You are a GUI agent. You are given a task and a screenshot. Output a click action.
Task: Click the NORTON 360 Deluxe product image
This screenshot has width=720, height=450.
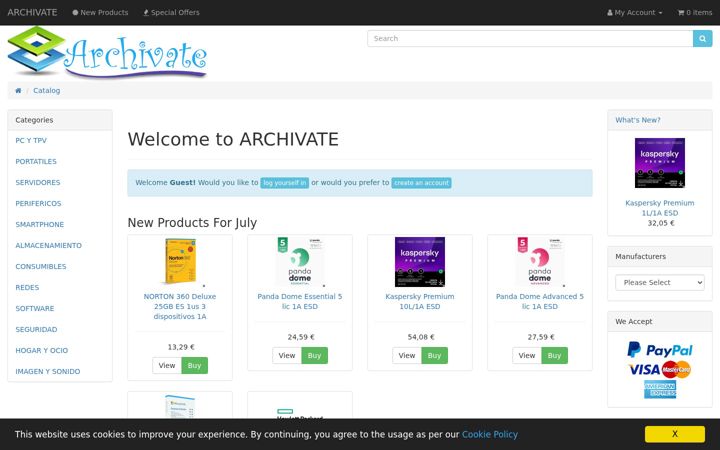[180, 262]
